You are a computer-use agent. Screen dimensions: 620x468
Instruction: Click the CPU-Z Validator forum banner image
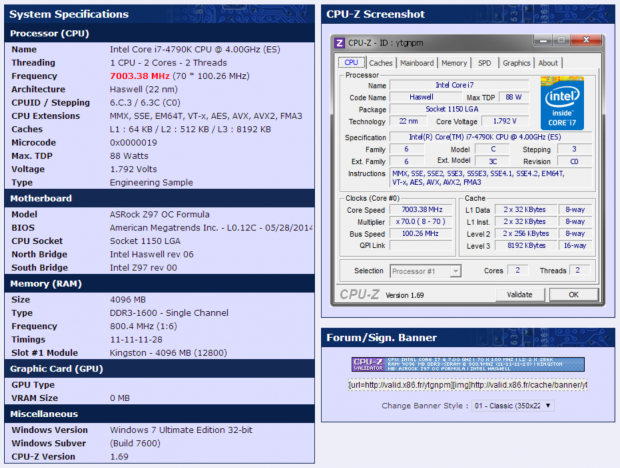[x=468, y=364]
